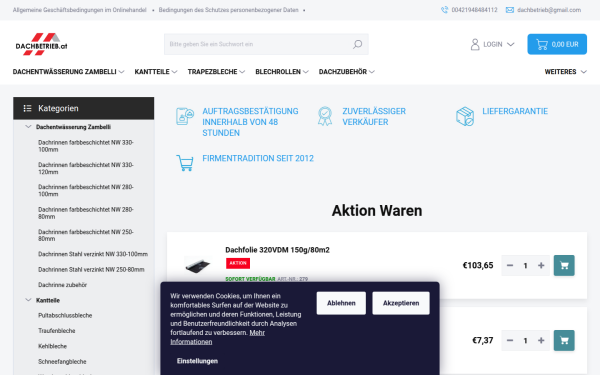Select Dachrinnen farbbeschichtet NW 280-100mm
The height and width of the screenshot is (375, 600).
coord(86,191)
